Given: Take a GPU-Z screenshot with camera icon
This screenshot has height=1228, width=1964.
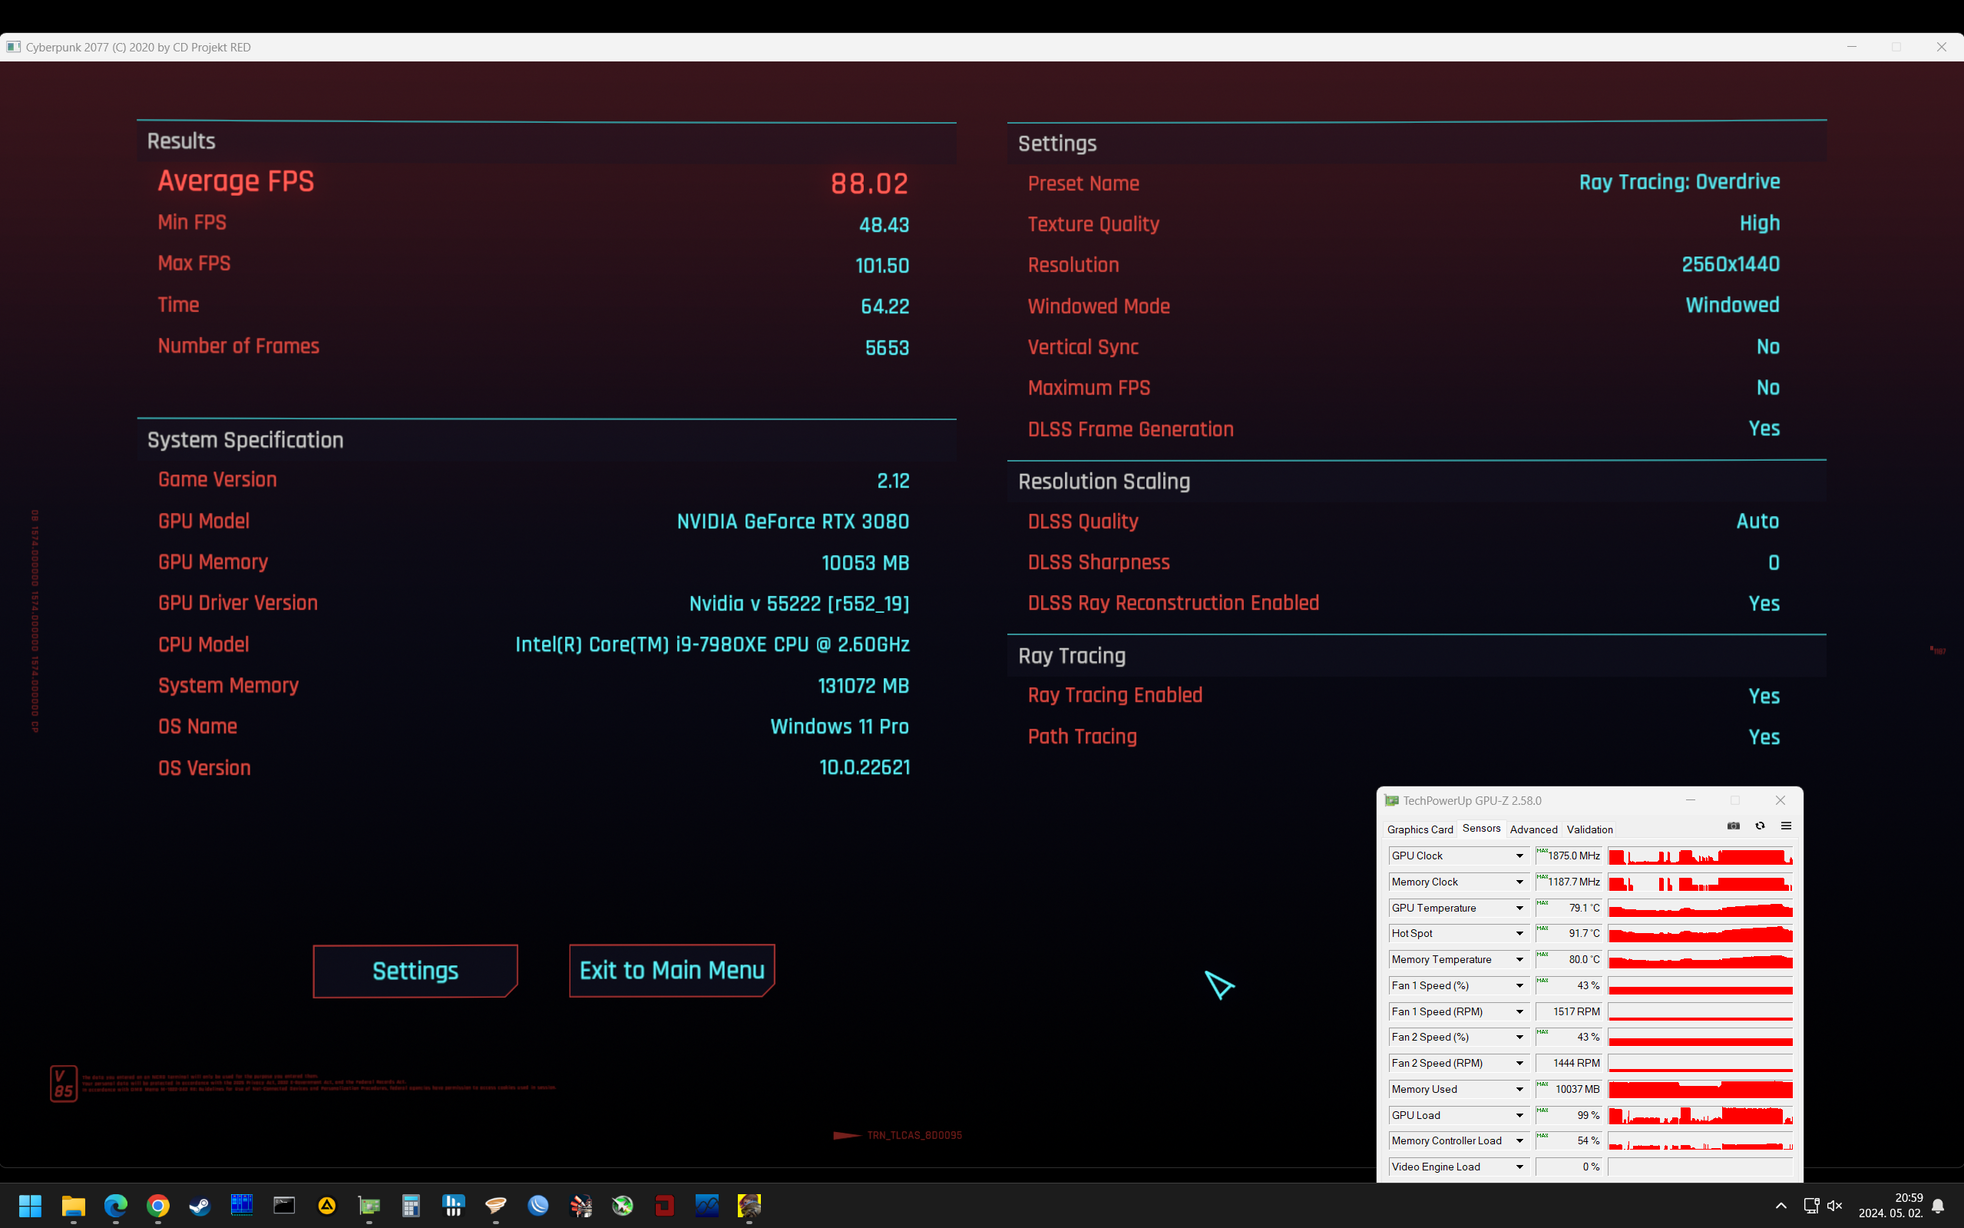Looking at the screenshot, I should [1733, 826].
